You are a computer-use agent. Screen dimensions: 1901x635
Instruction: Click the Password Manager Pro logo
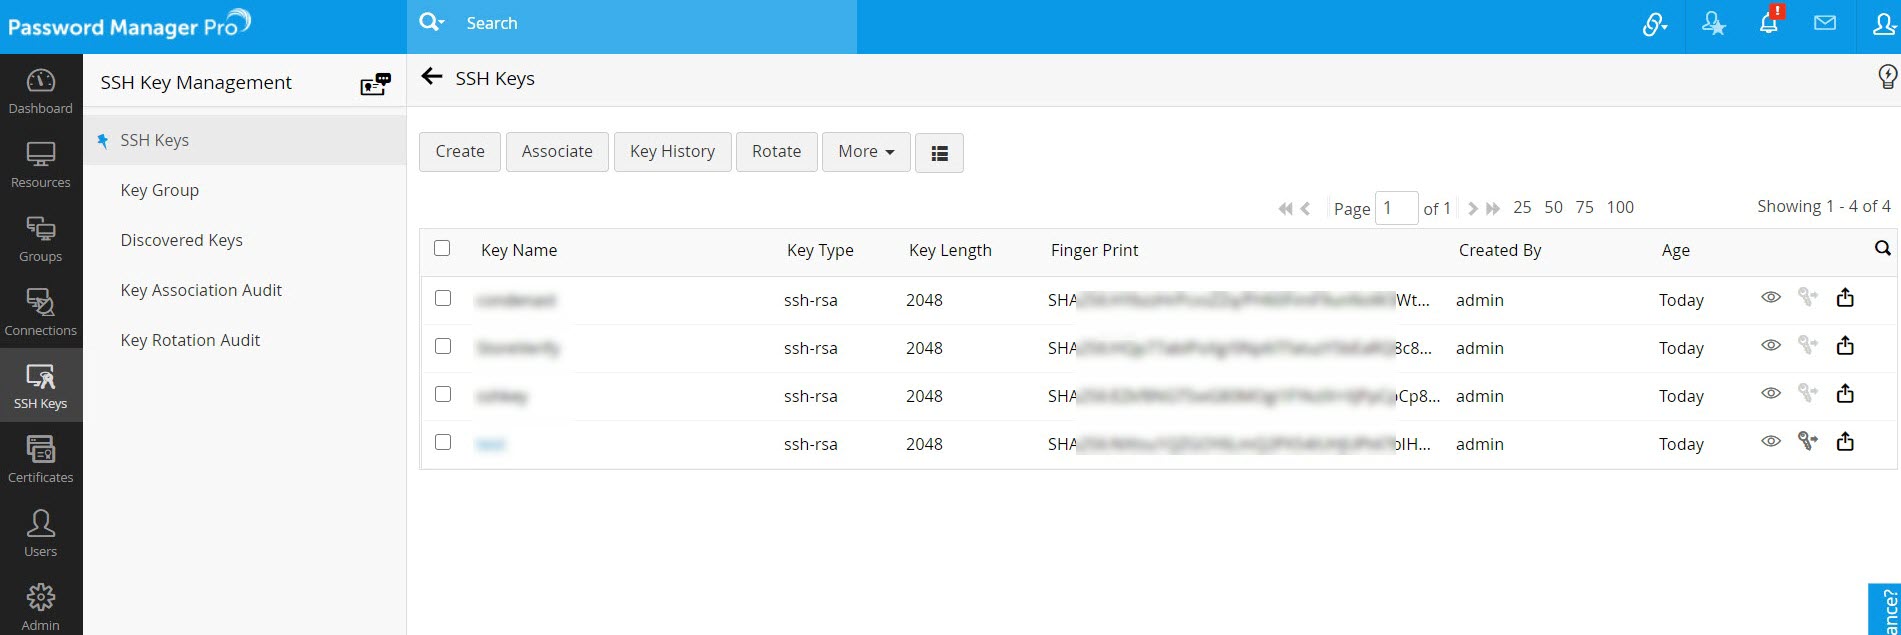129,24
